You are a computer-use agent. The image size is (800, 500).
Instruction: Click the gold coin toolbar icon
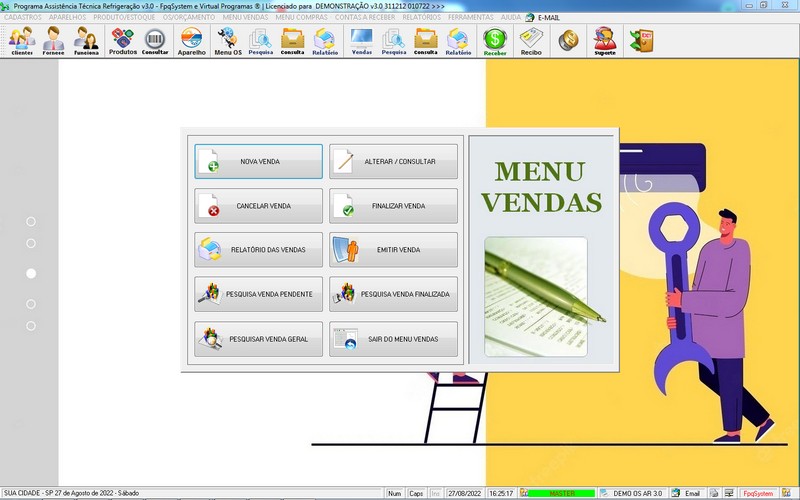[568, 40]
